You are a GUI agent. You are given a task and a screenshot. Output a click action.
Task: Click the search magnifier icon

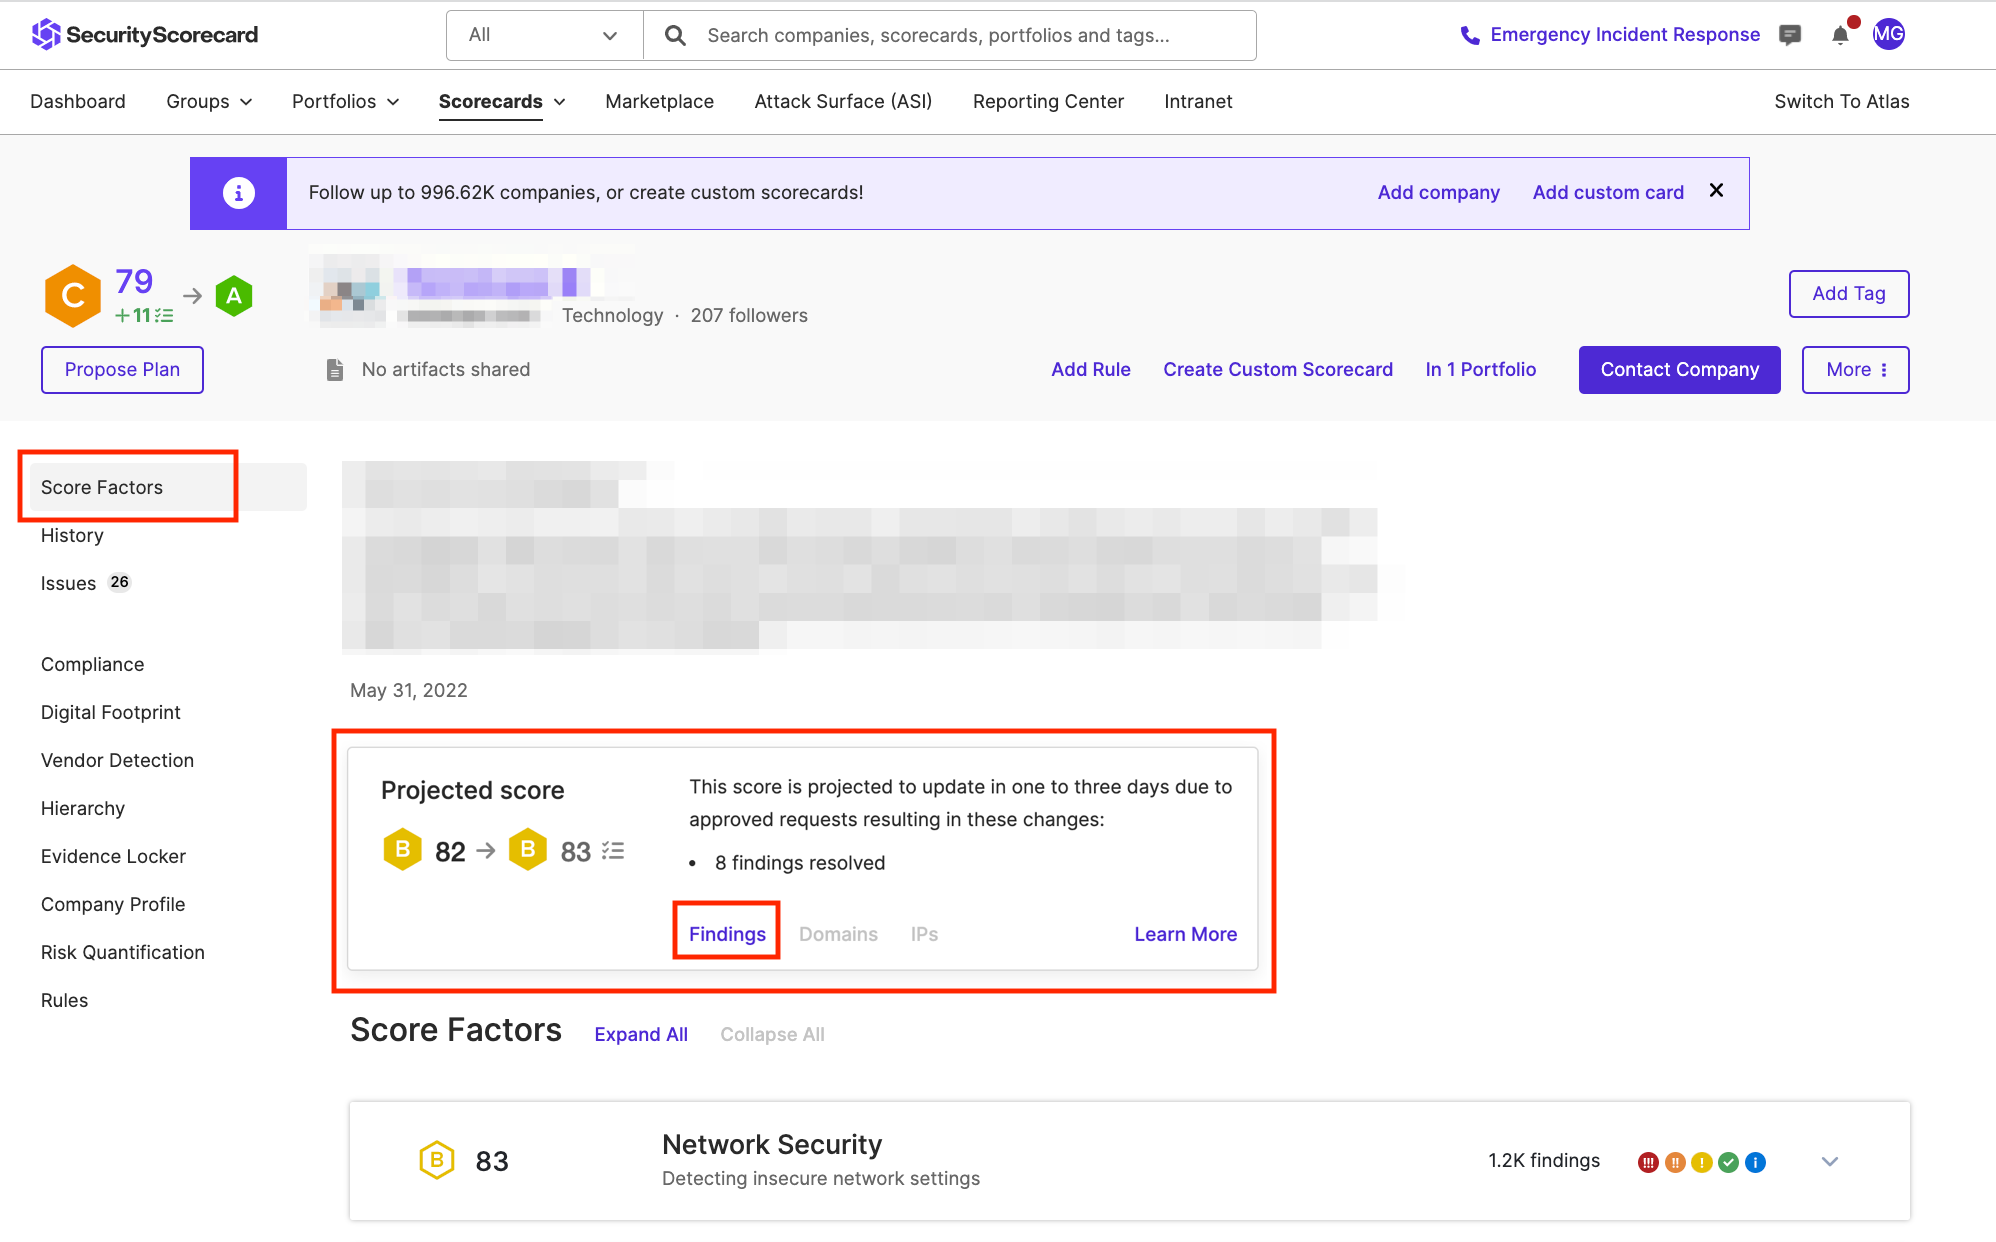click(676, 35)
